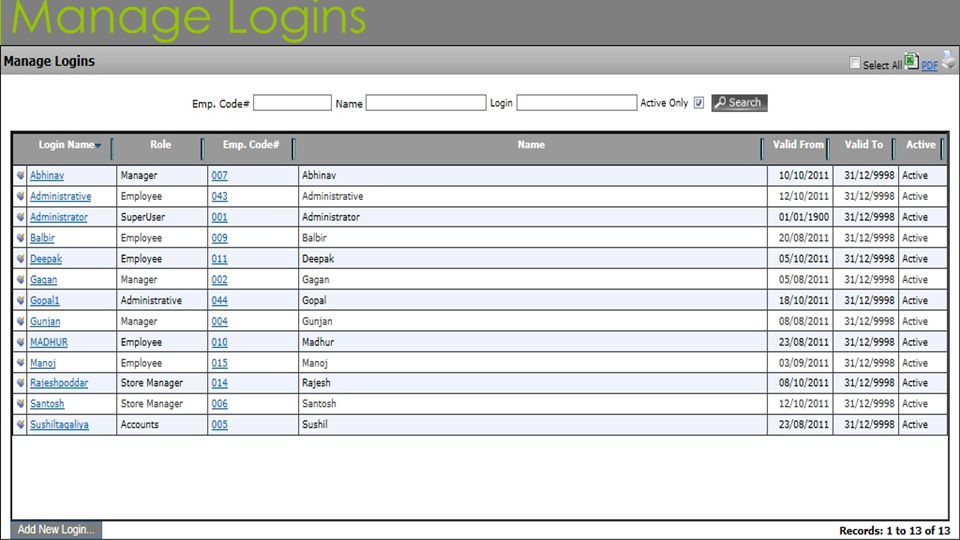Open employee code 015 link
The width and height of the screenshot is (960, 540).
[220, 363]
